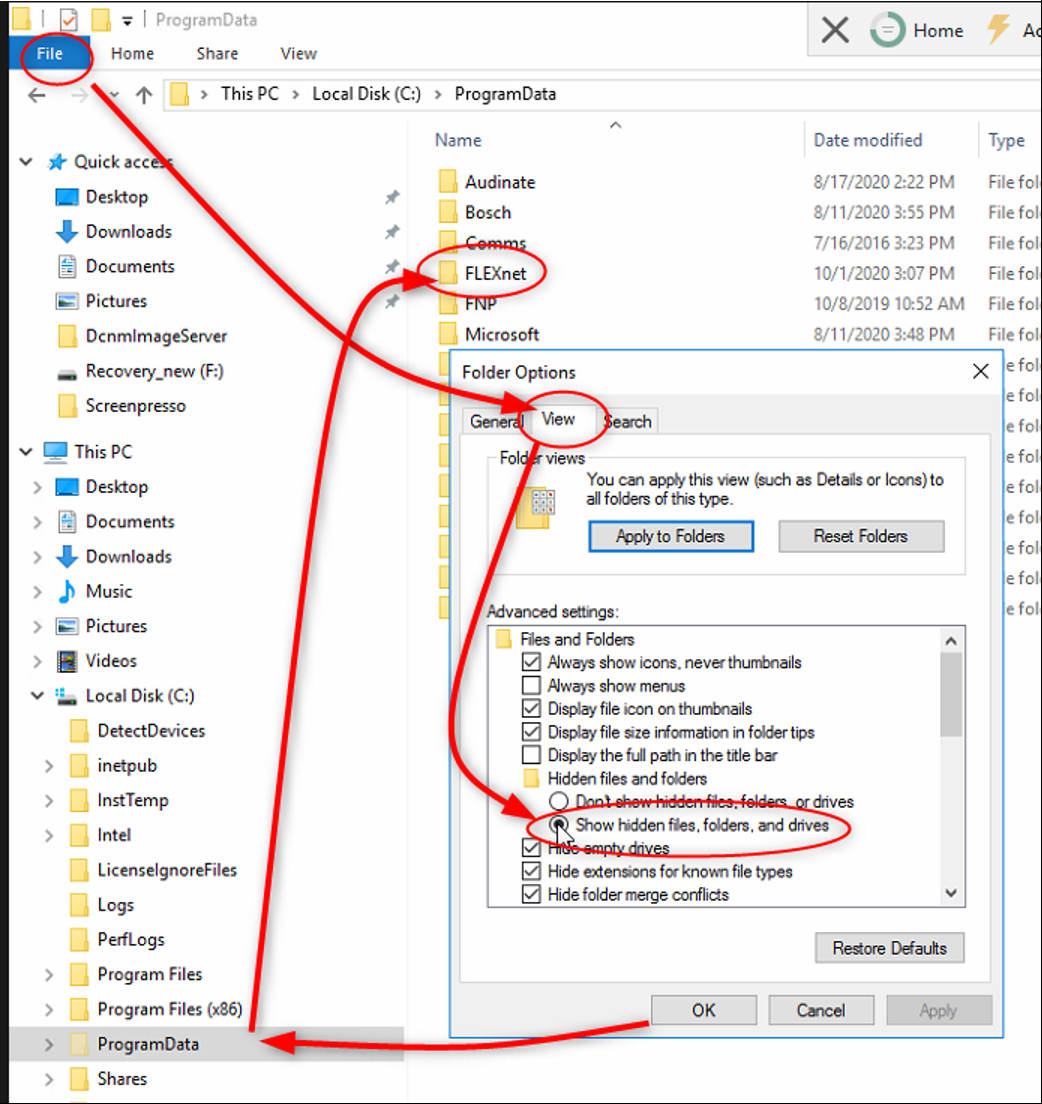The width and height of the screenshot is (1042, 1104).
Task: Collapse the This PC tree section
Action: click(26, 452)
